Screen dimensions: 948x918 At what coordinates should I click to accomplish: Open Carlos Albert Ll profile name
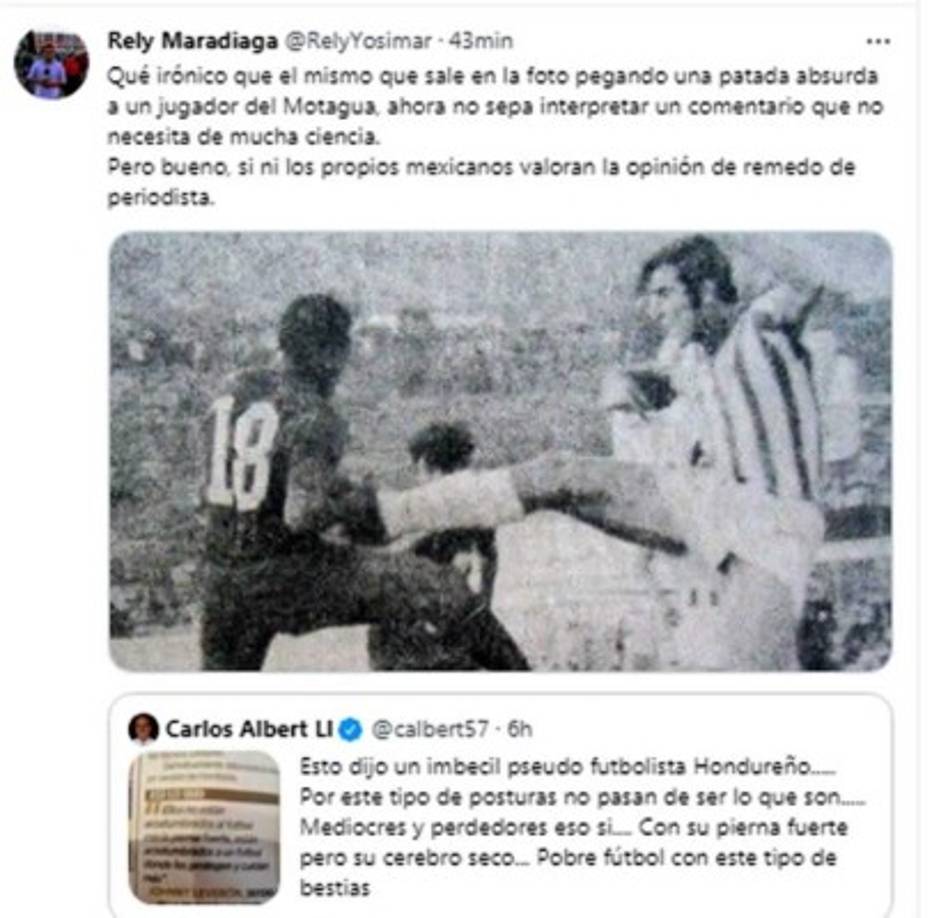click(x=248, y=729)
